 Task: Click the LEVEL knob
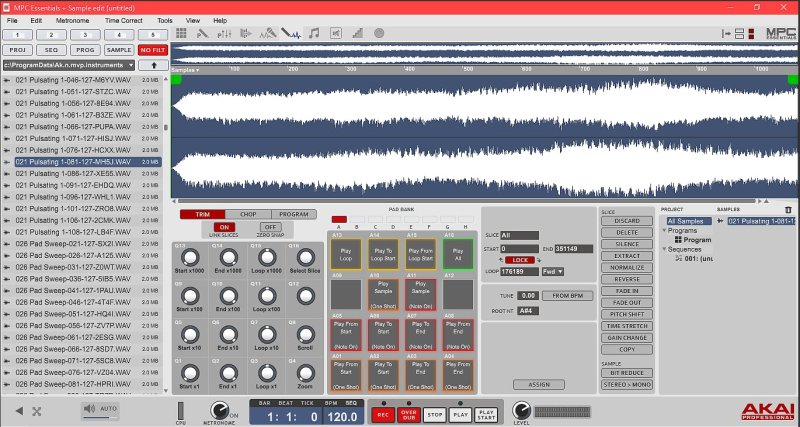pos(521,410)
